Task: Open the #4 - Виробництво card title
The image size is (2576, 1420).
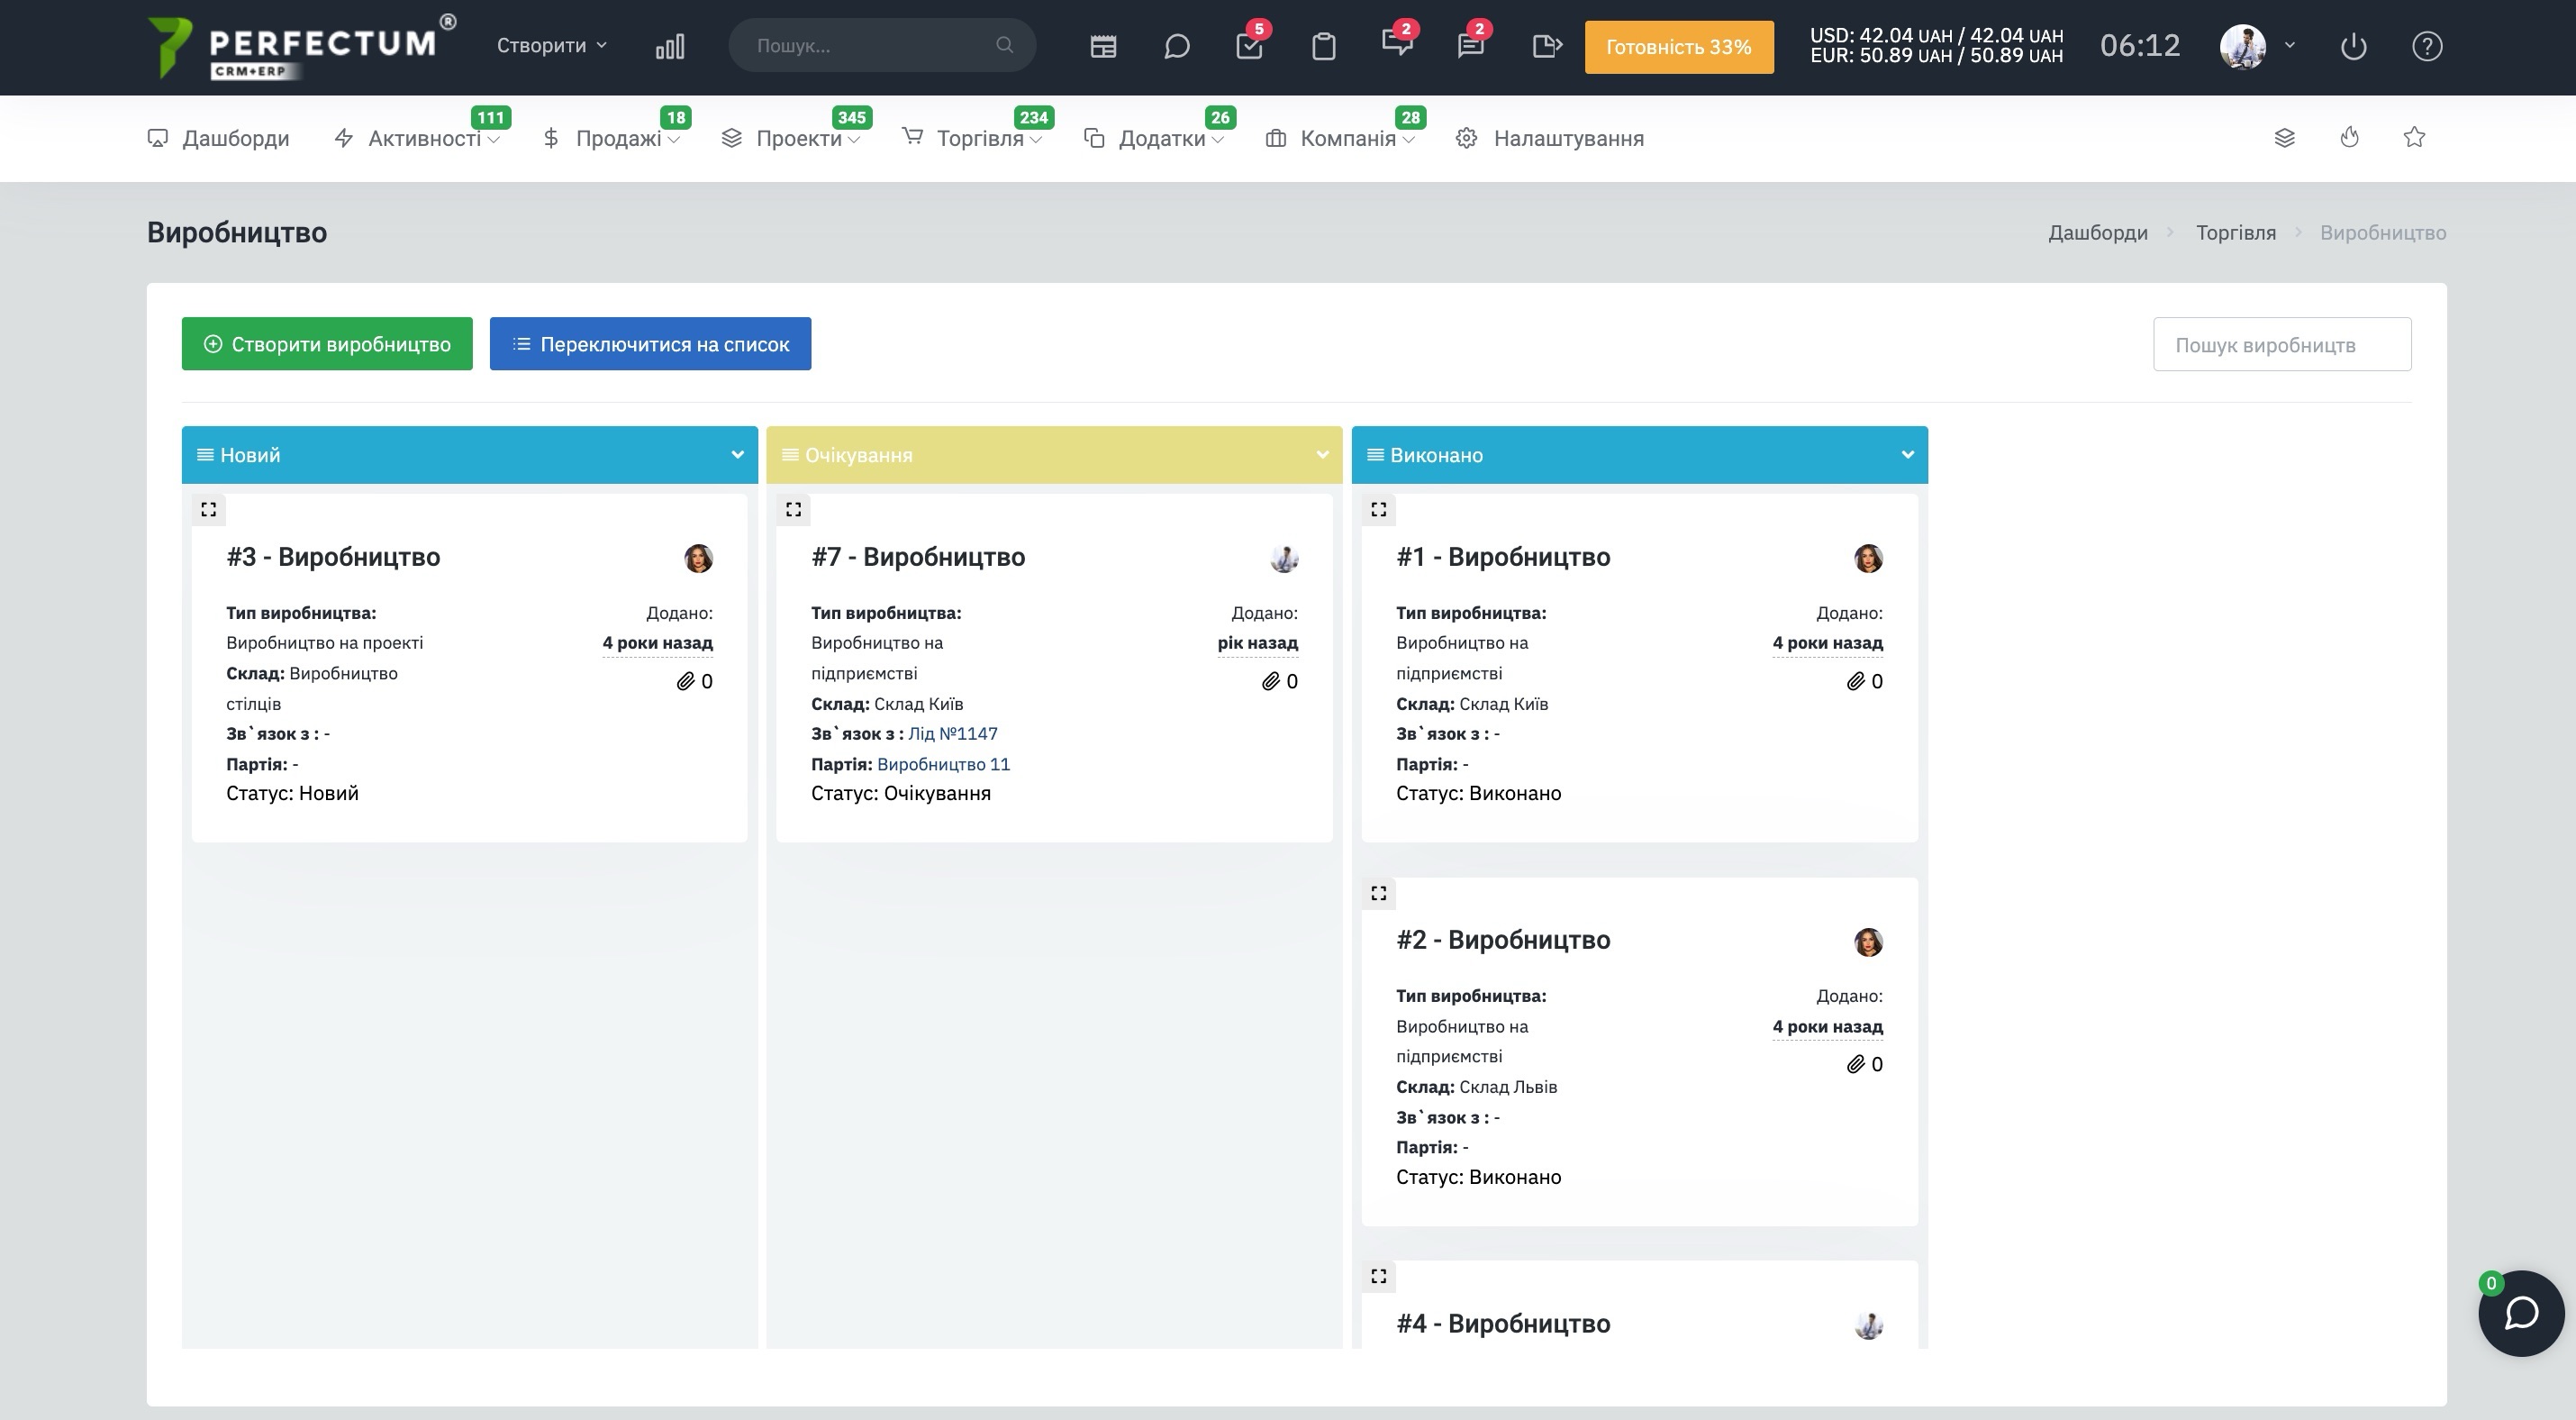Action: click(1503, 1324)
